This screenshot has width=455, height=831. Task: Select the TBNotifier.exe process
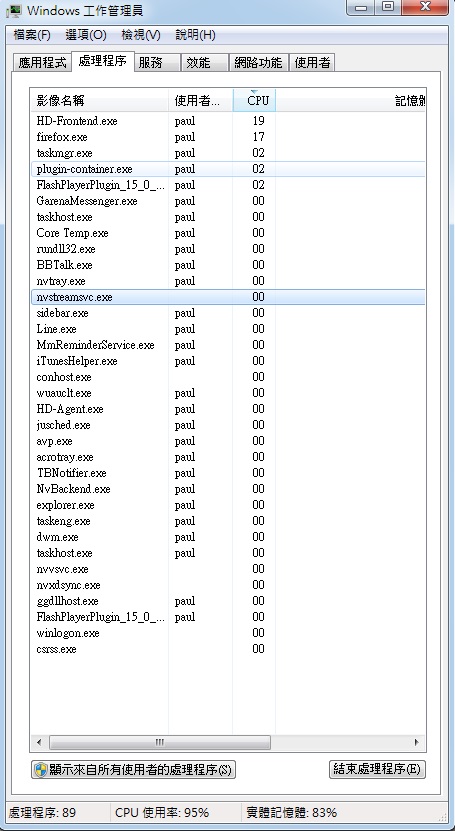click(x=228, y=473)
